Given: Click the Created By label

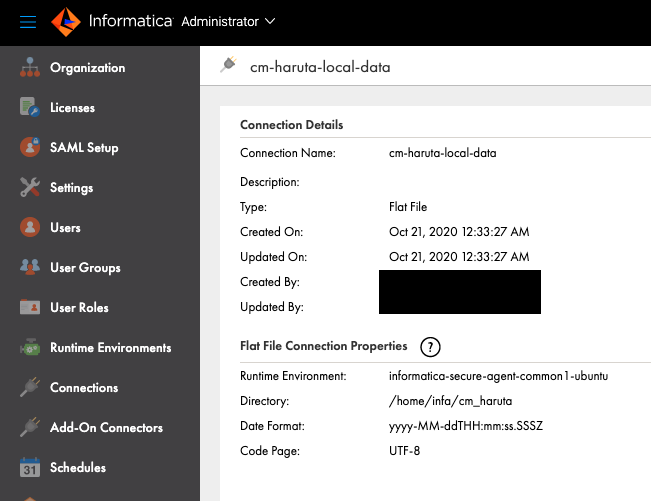Looking at the screenshot, I should tap(270, 282).
